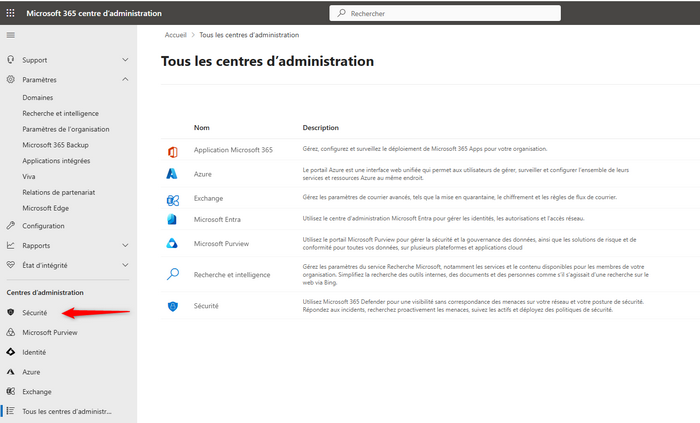This screenshot has width=700, height=423.
Task: Open Microsoft Edge settings in sidebar
Action: pyautogui.click(x=46, y=208)
